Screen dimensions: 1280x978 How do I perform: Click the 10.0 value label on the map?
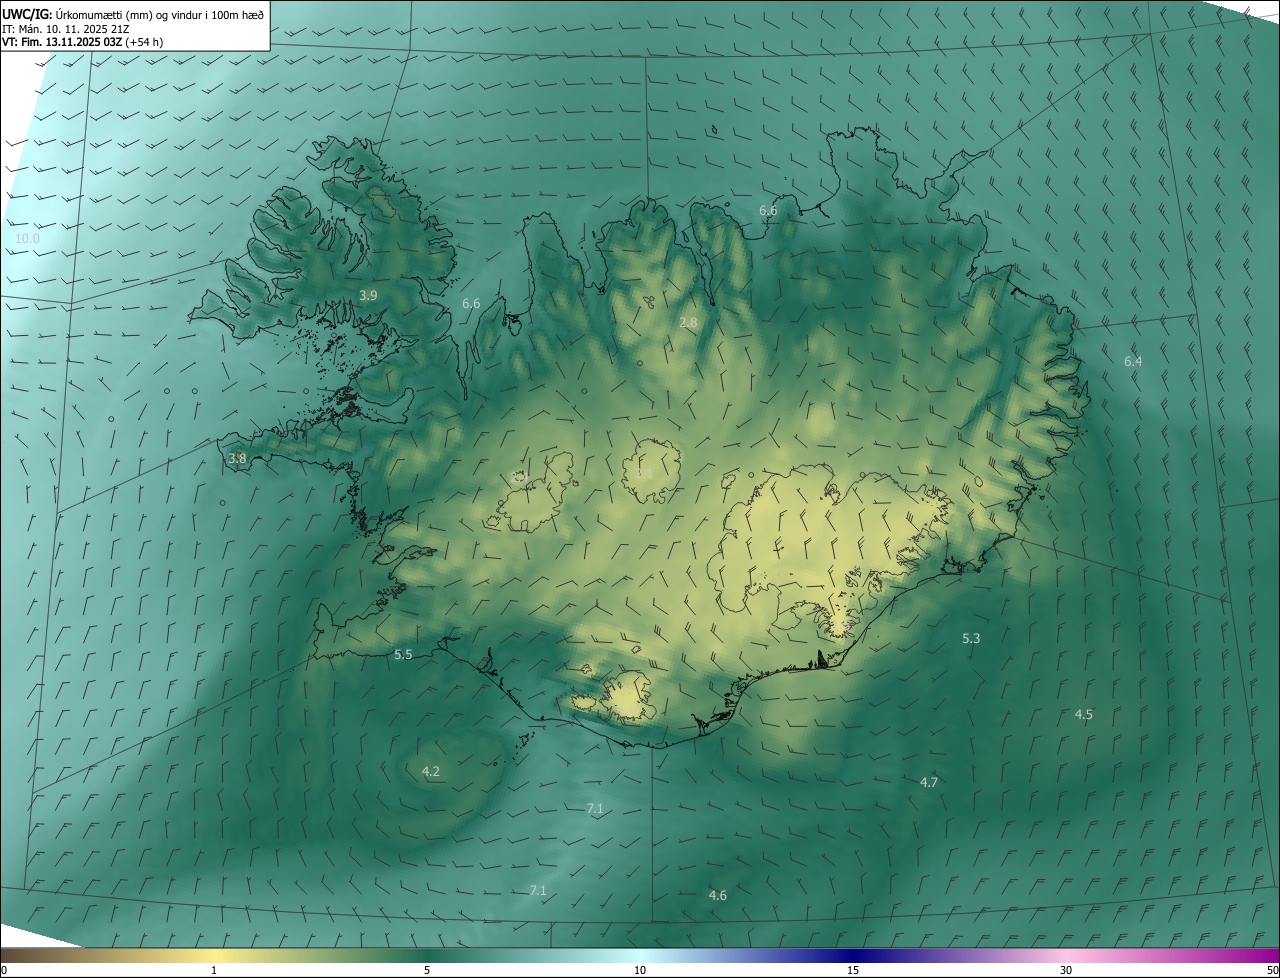pyautogui.click(x=27, y=239)
